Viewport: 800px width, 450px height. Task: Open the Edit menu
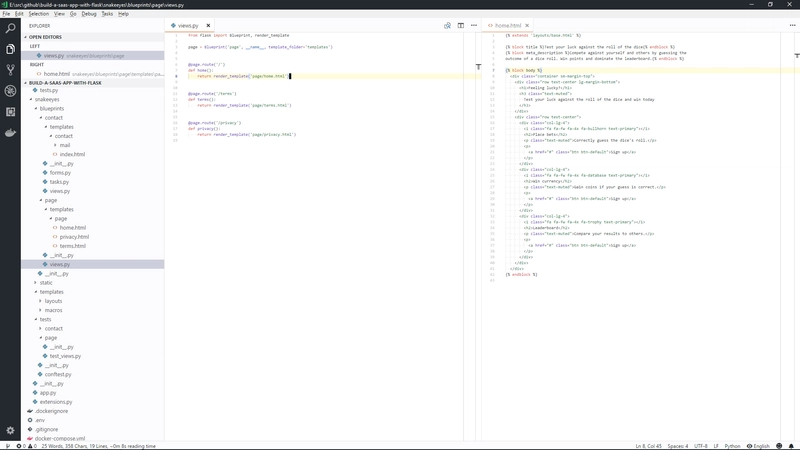(x=19, y=14)
